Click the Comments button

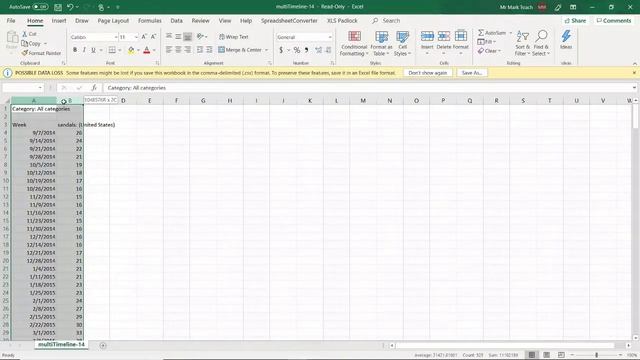pos(613,20)
